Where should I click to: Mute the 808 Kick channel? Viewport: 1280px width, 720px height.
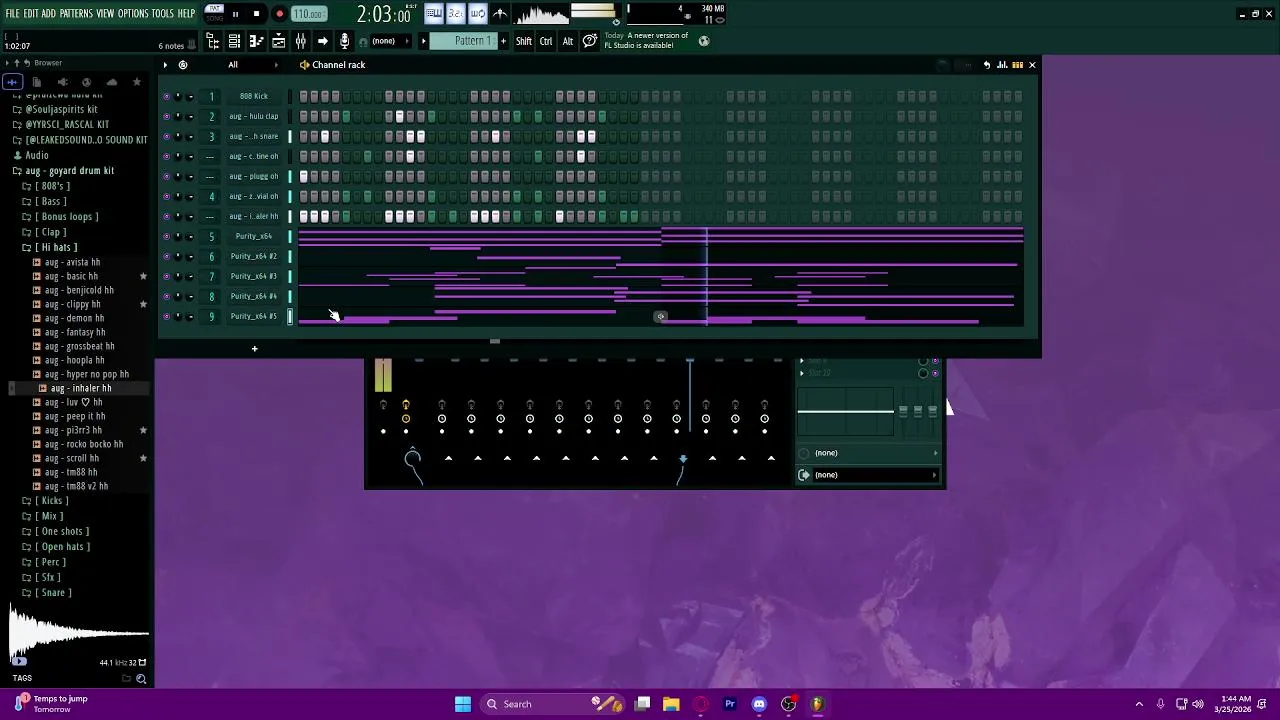pos(166,96)
